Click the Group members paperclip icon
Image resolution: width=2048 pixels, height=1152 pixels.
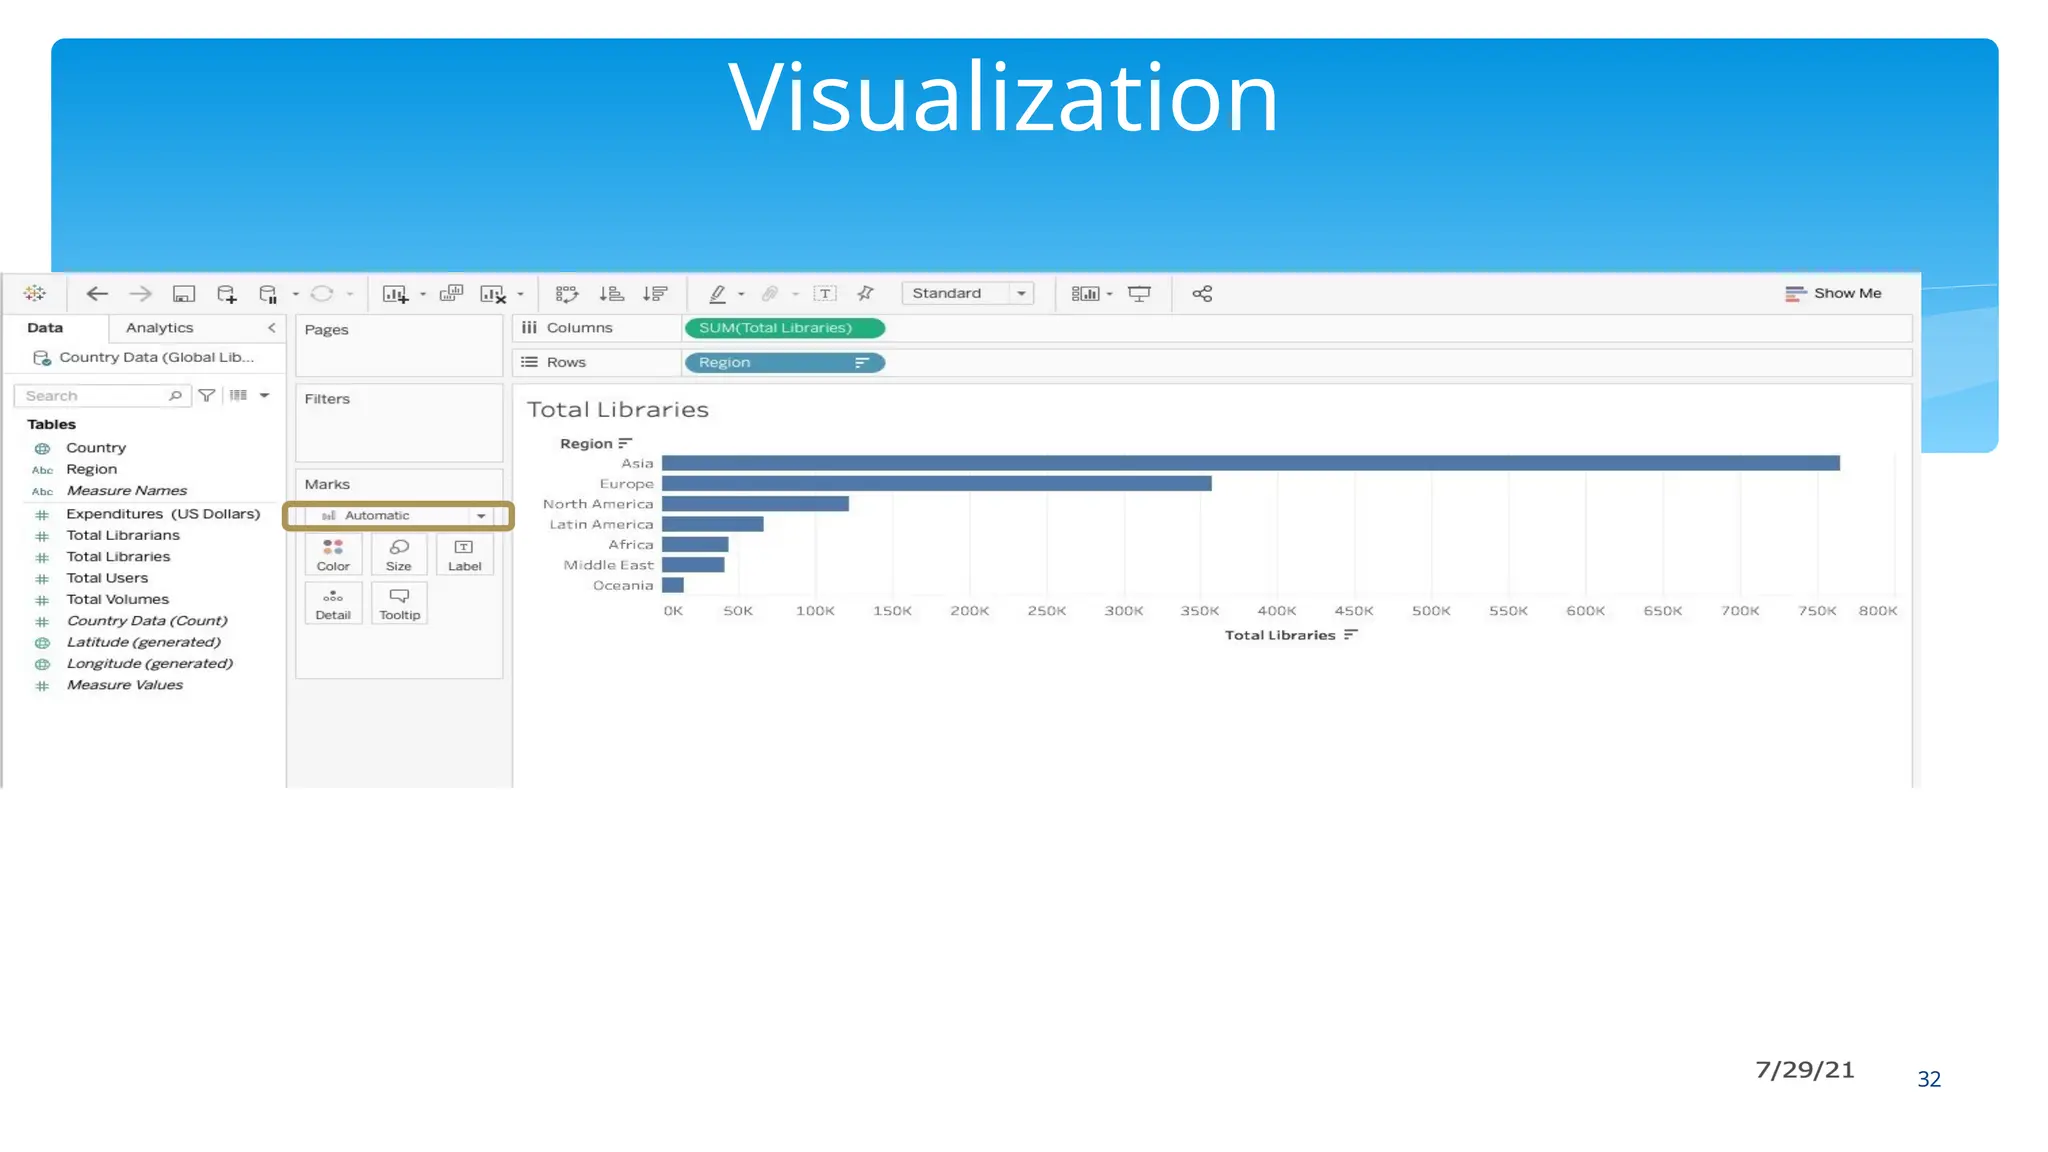point(770,293)
